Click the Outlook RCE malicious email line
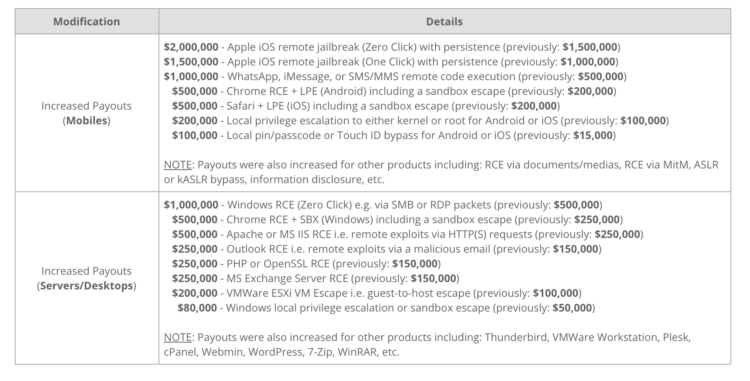Screen dimensions: 750x381 pos(386,250)
